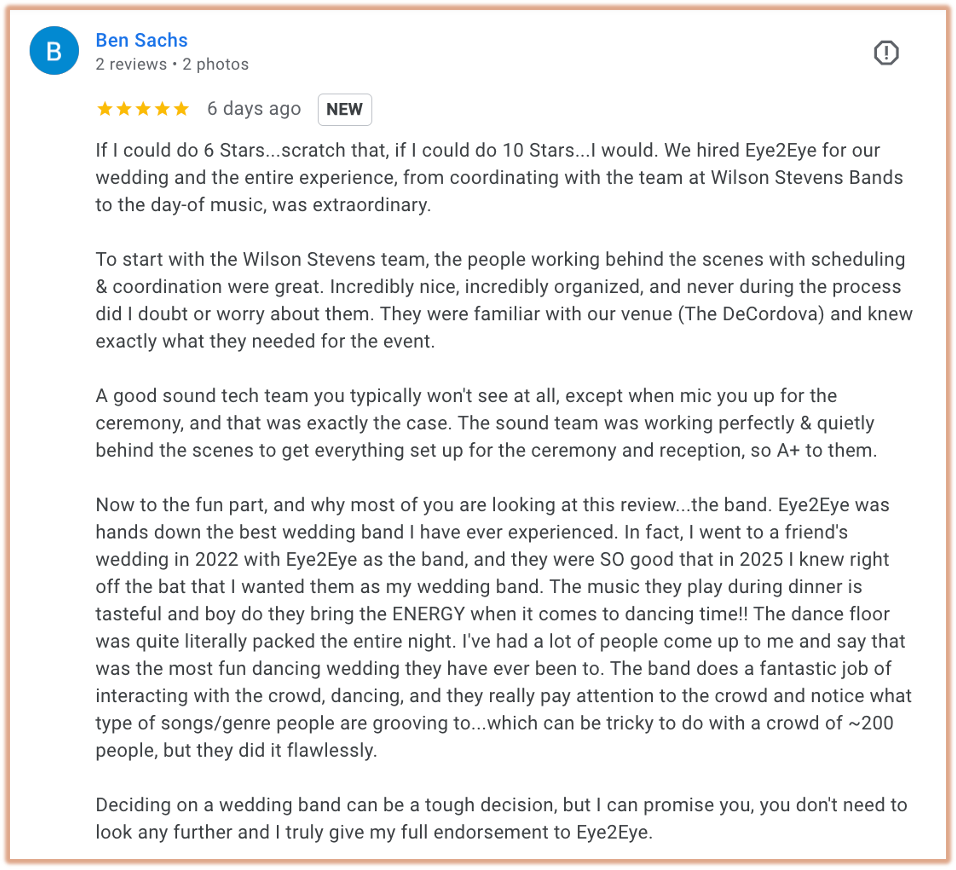This screenshot has width=956, height=870.
Task: Click the second gold rating star
Action: tap(124, 109)
